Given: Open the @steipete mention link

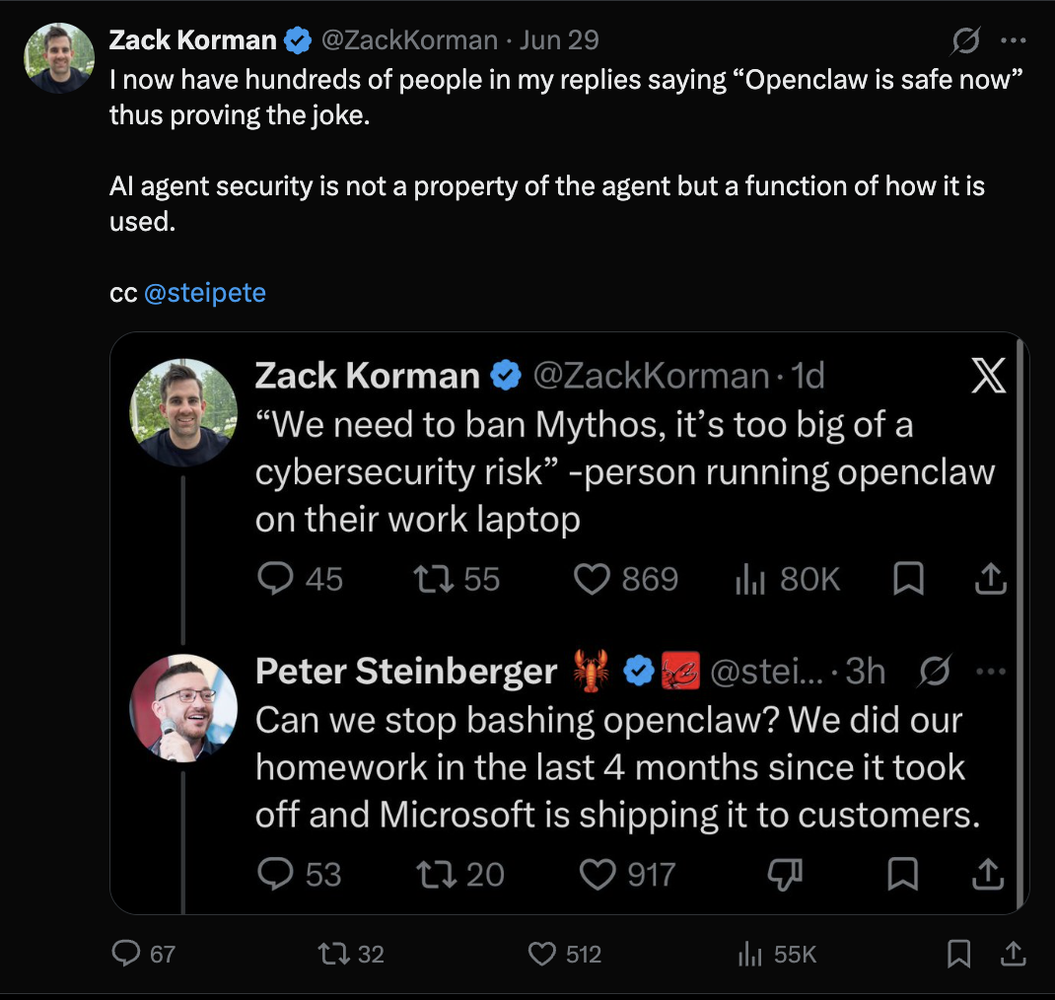Looking at the screenshot, I should (205, 293).
